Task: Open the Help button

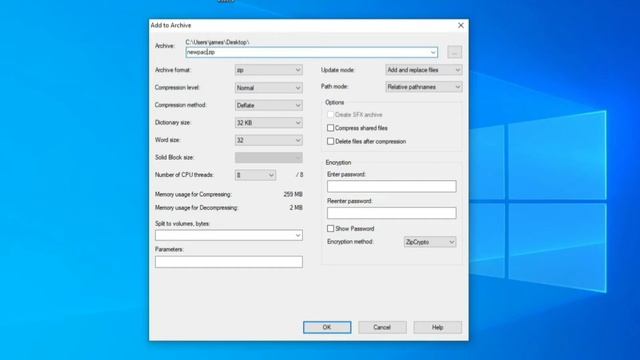Action: pos(438,327)
